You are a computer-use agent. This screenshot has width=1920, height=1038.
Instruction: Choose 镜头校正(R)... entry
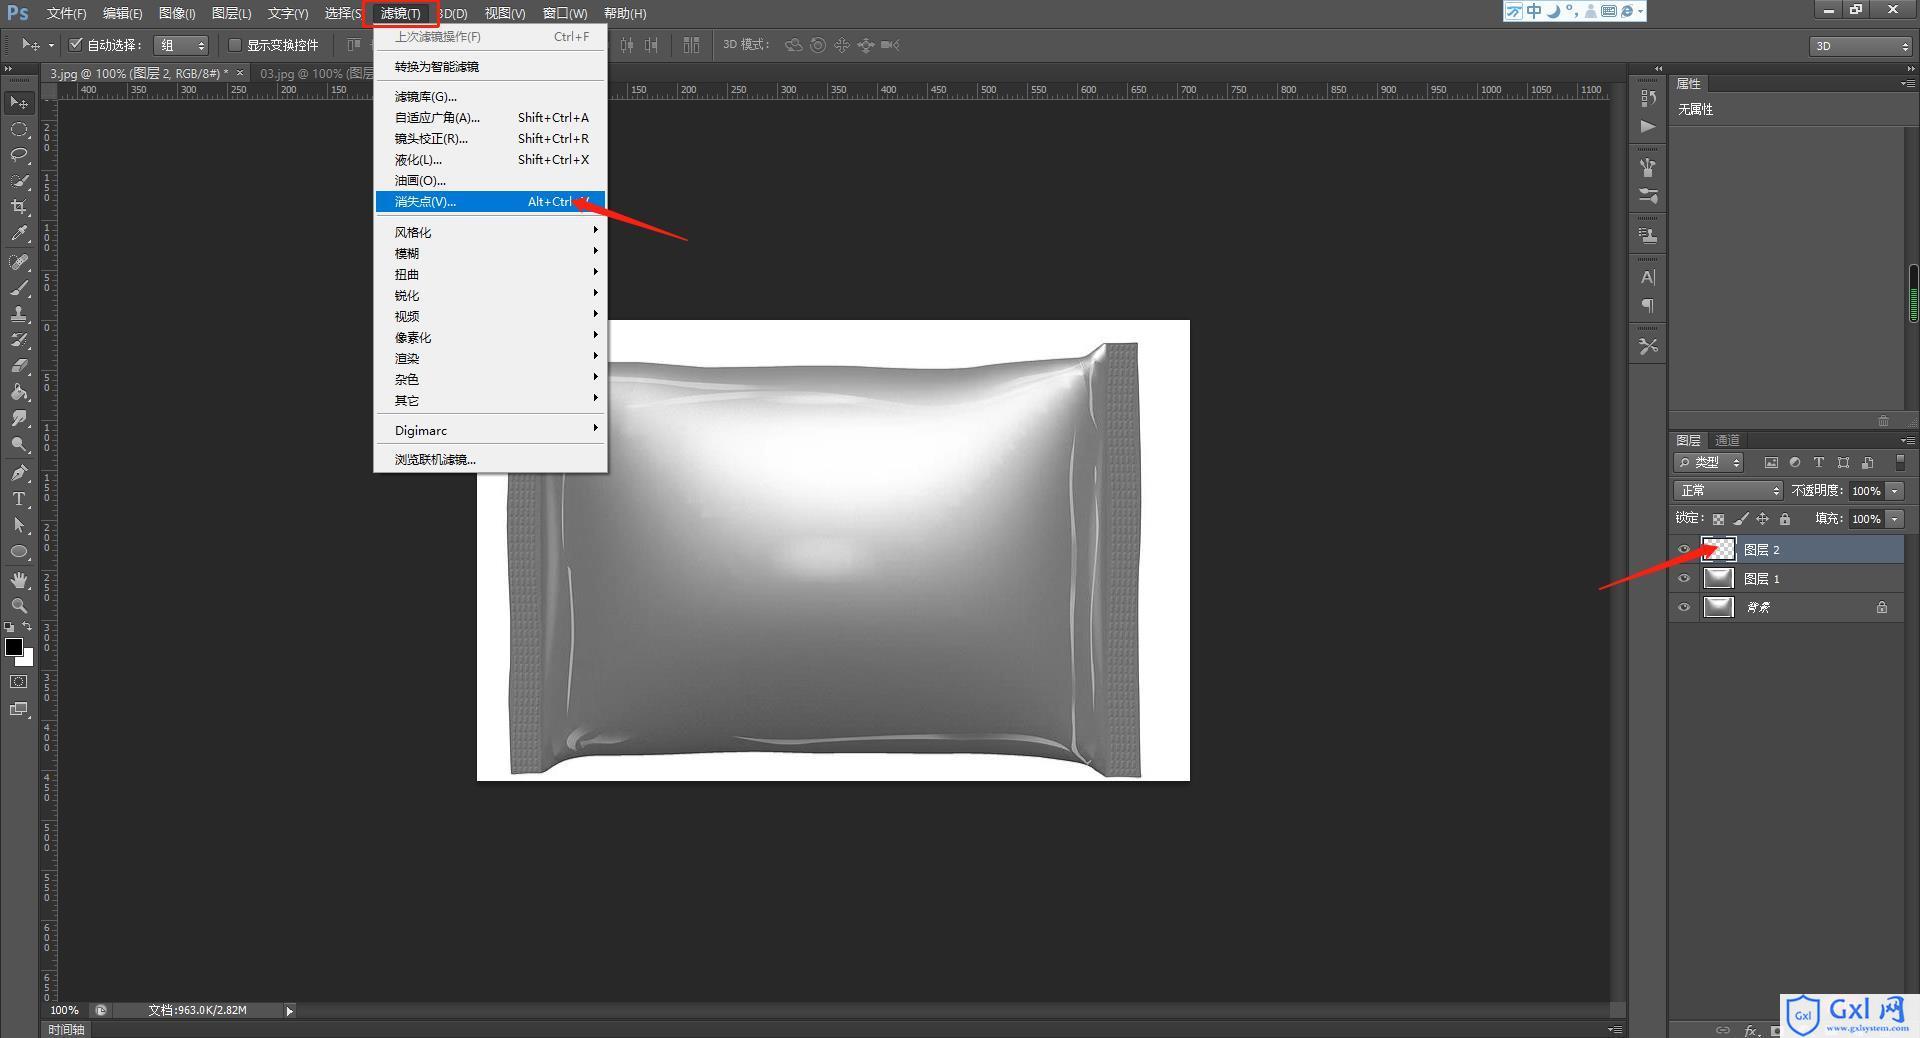click(490, 138)
